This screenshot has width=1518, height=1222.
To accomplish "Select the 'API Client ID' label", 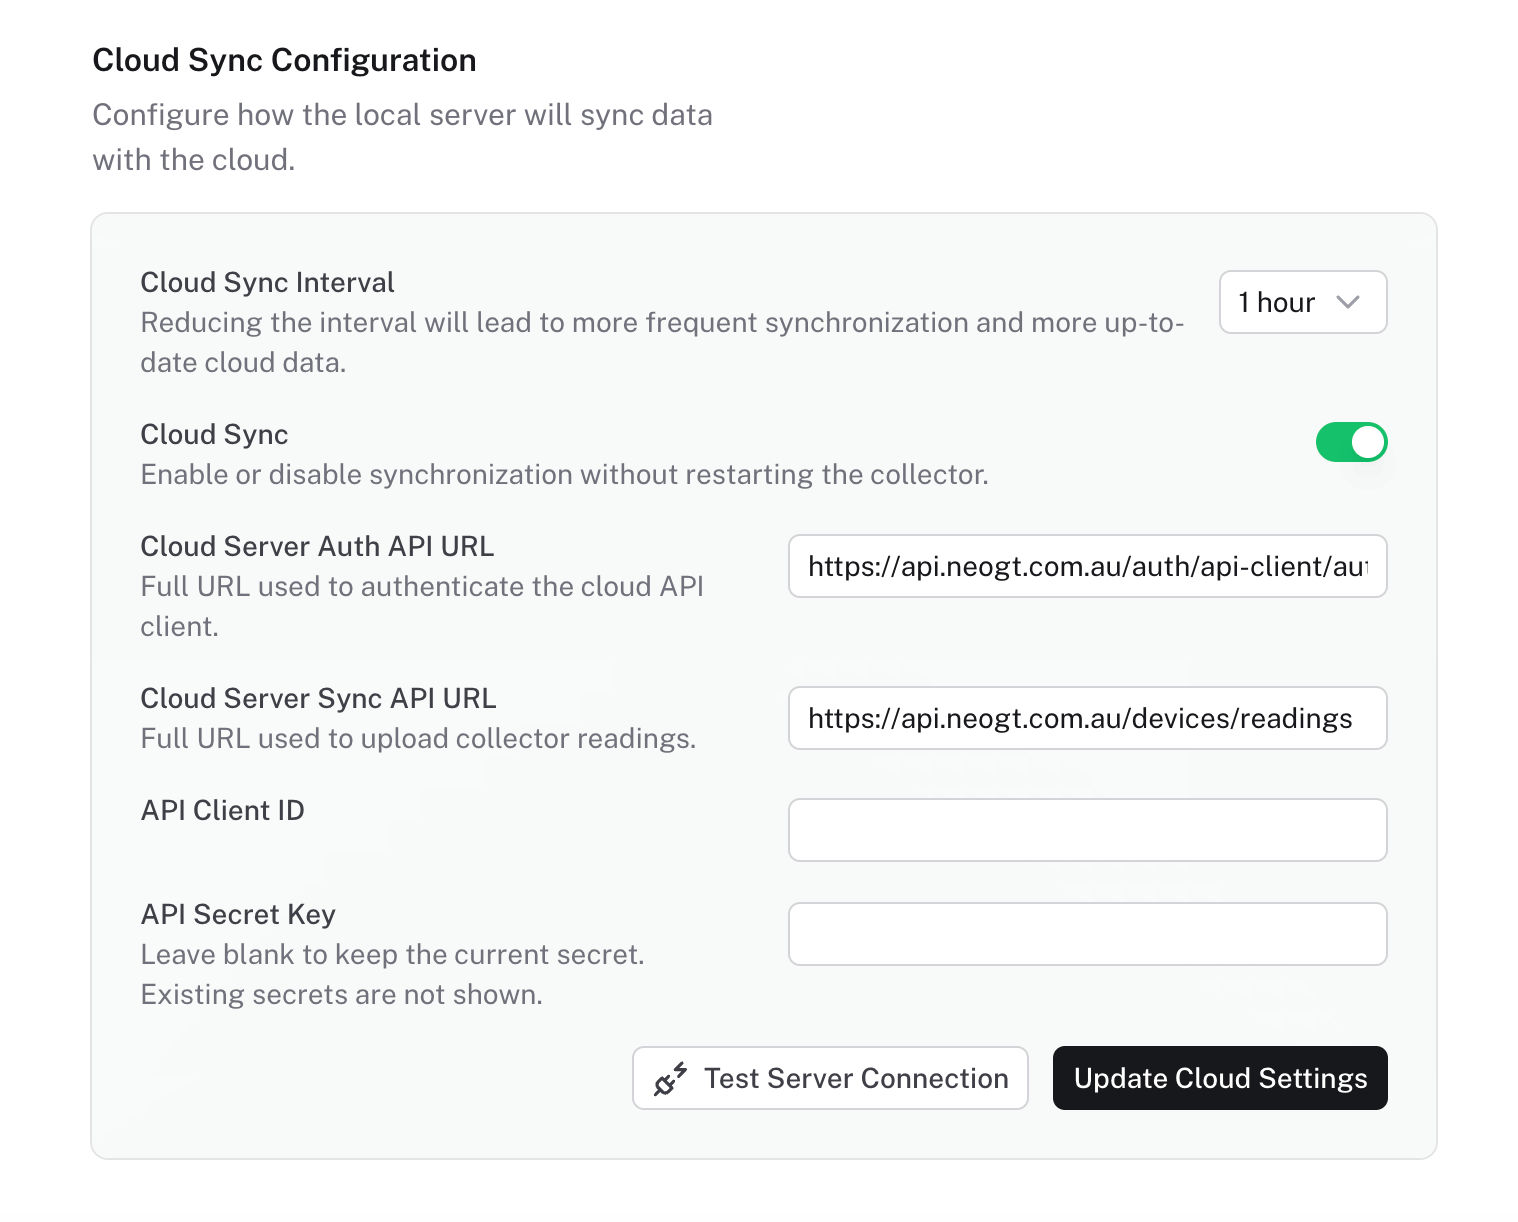I will [x=222, y=810].
